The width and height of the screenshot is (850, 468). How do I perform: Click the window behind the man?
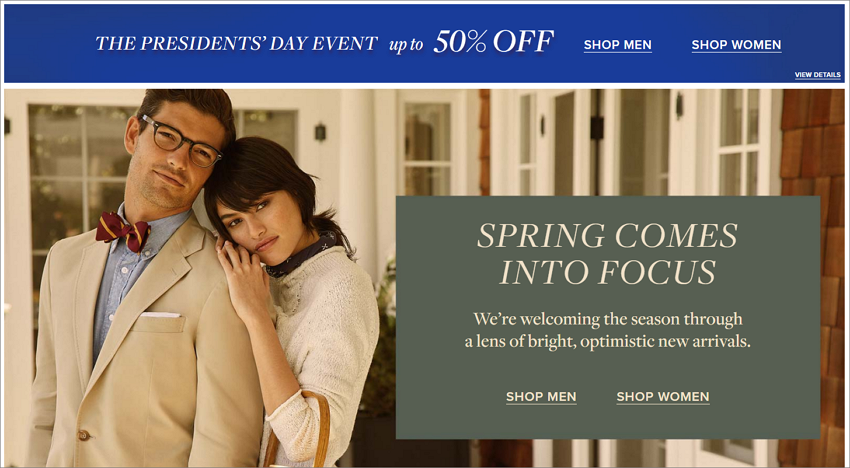(x=79, y=179)
